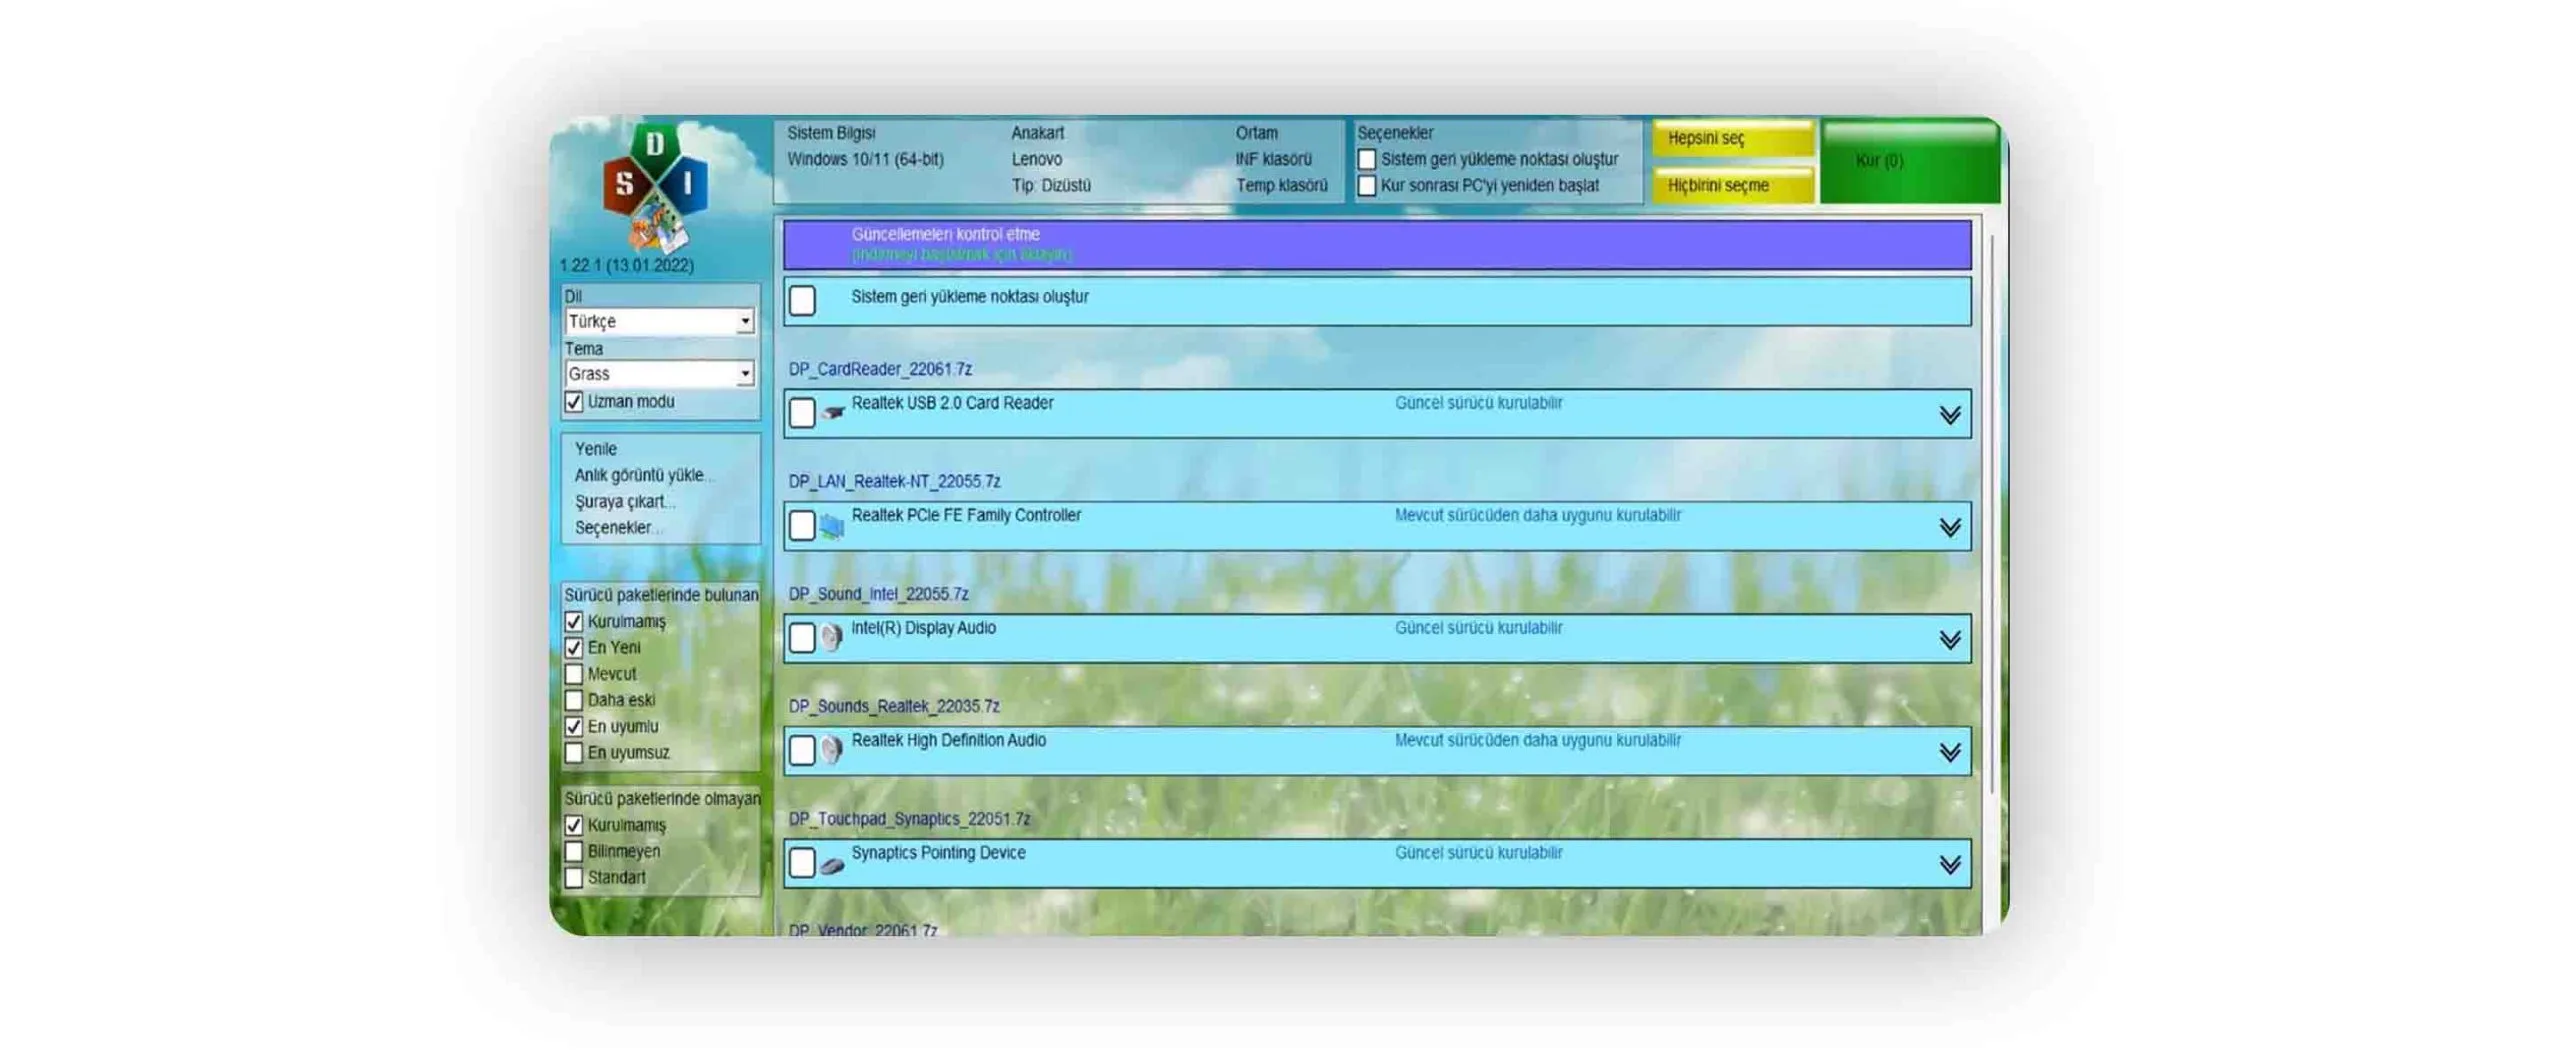Click Yenile in the side menu
The height and width of the screenshot is (1051, 2560).
click(x=596, y=449)
